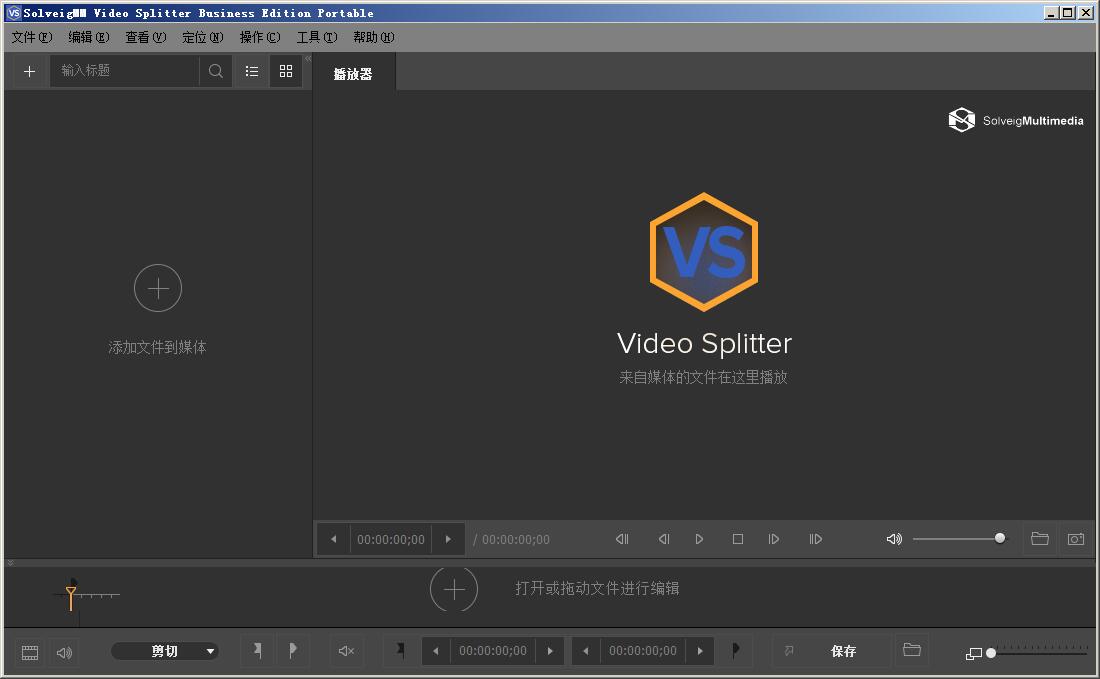Switch media library to grid view
Image resolution: width=1100 pixels, height=679 pixels.
coord(286,71)
